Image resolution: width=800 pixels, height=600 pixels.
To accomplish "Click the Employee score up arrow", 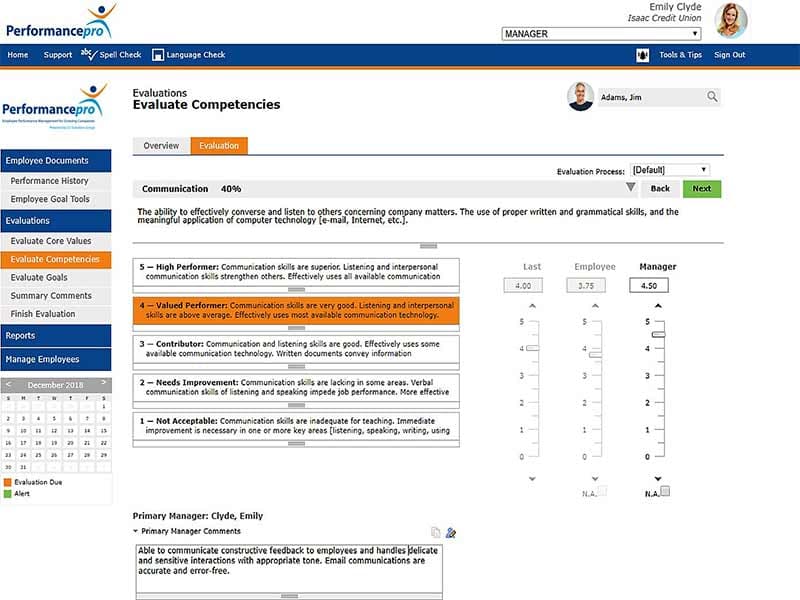I will [x=595, y=306].
